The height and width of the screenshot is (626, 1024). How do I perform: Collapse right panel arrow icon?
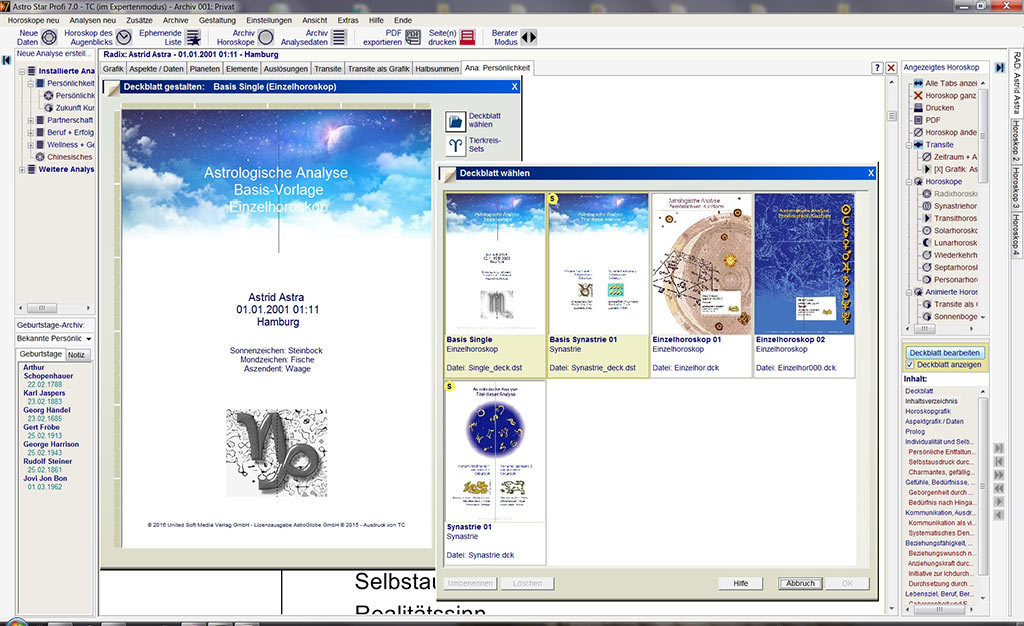pos(999,67)
